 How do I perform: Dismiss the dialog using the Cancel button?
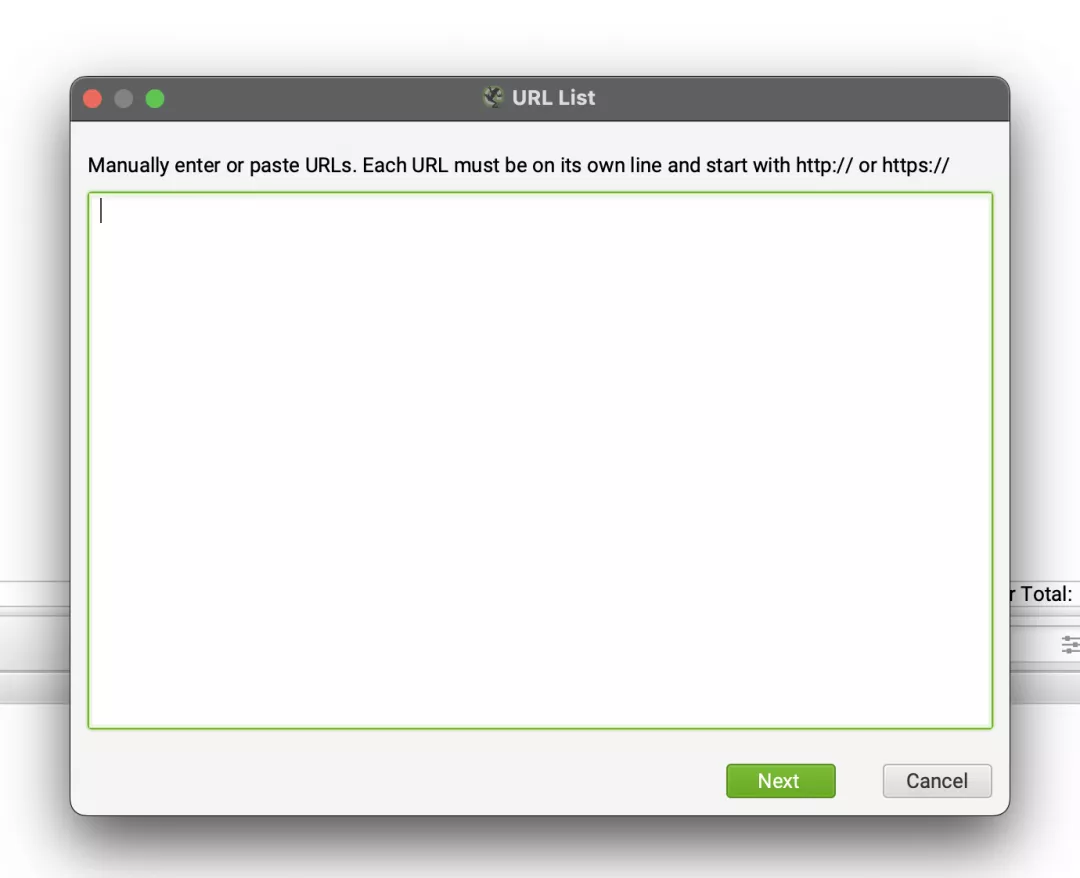pos(937,781)
